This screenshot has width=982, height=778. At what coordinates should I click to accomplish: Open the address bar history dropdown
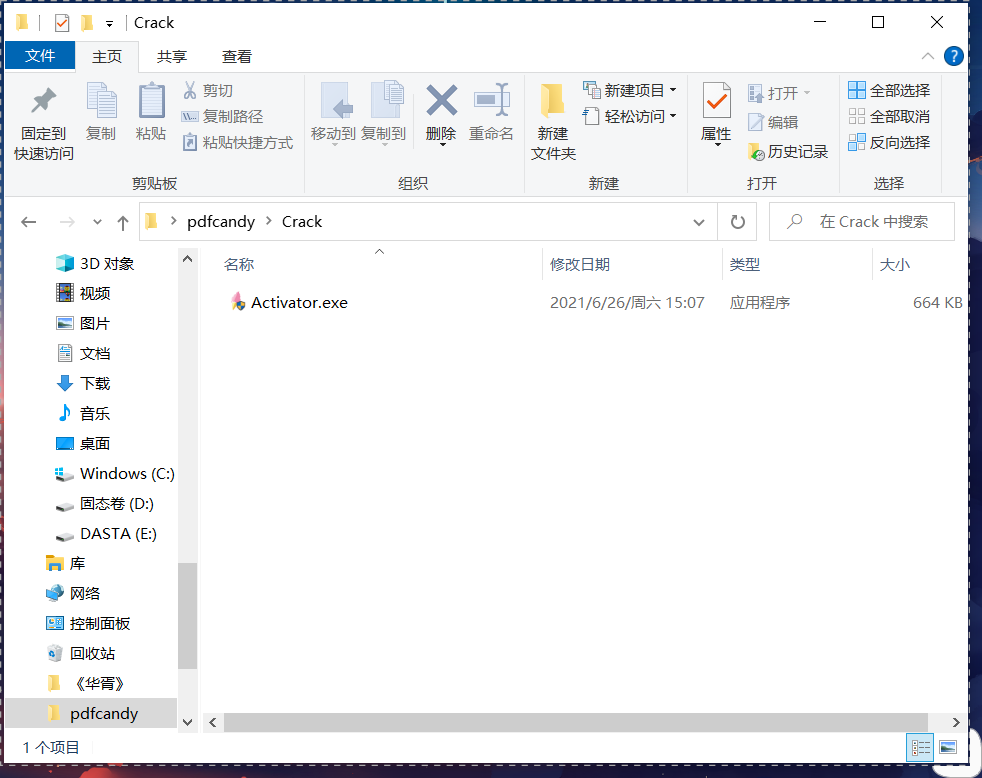[x=699, y=222]
